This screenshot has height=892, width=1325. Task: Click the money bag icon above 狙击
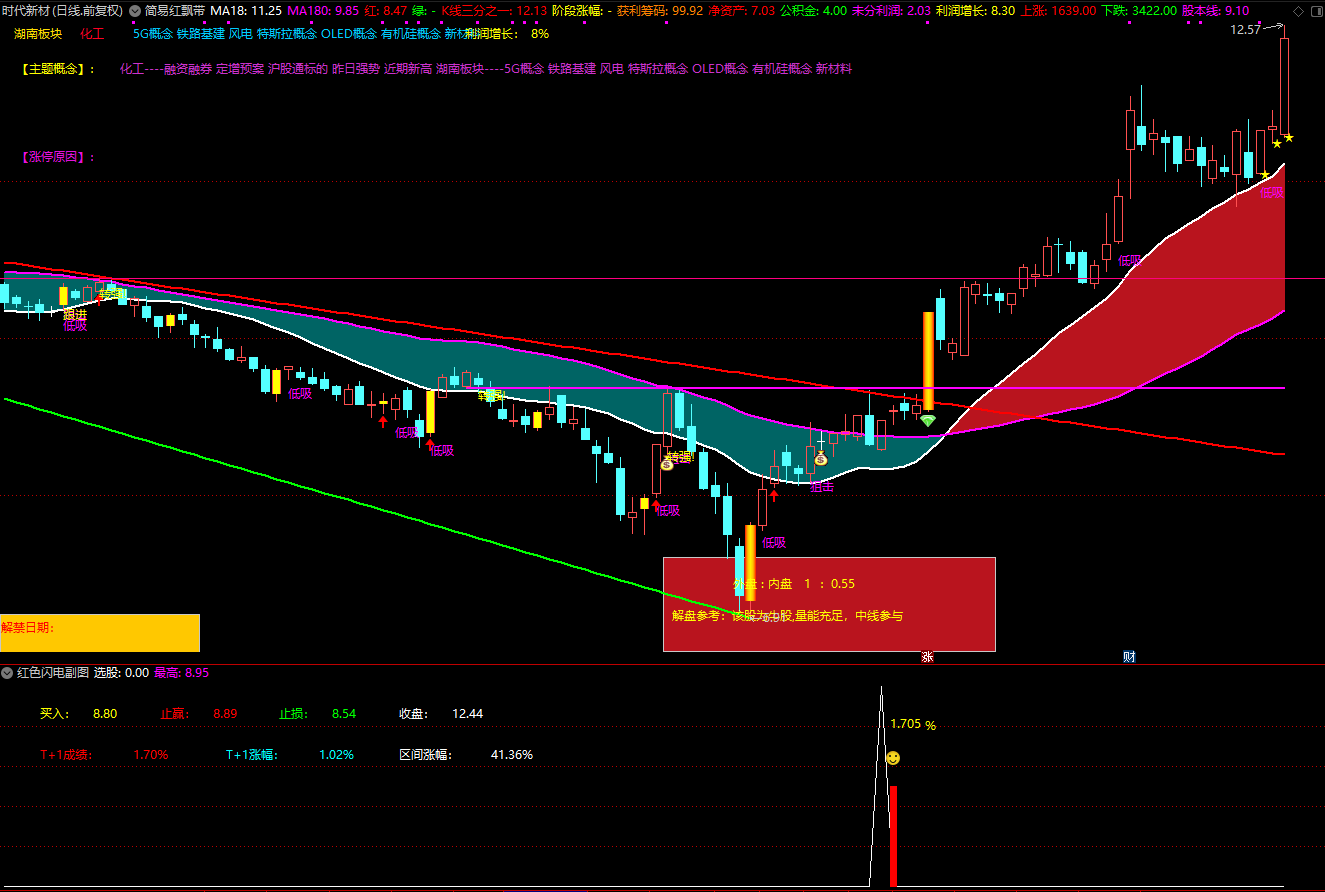tap(821, 459)
